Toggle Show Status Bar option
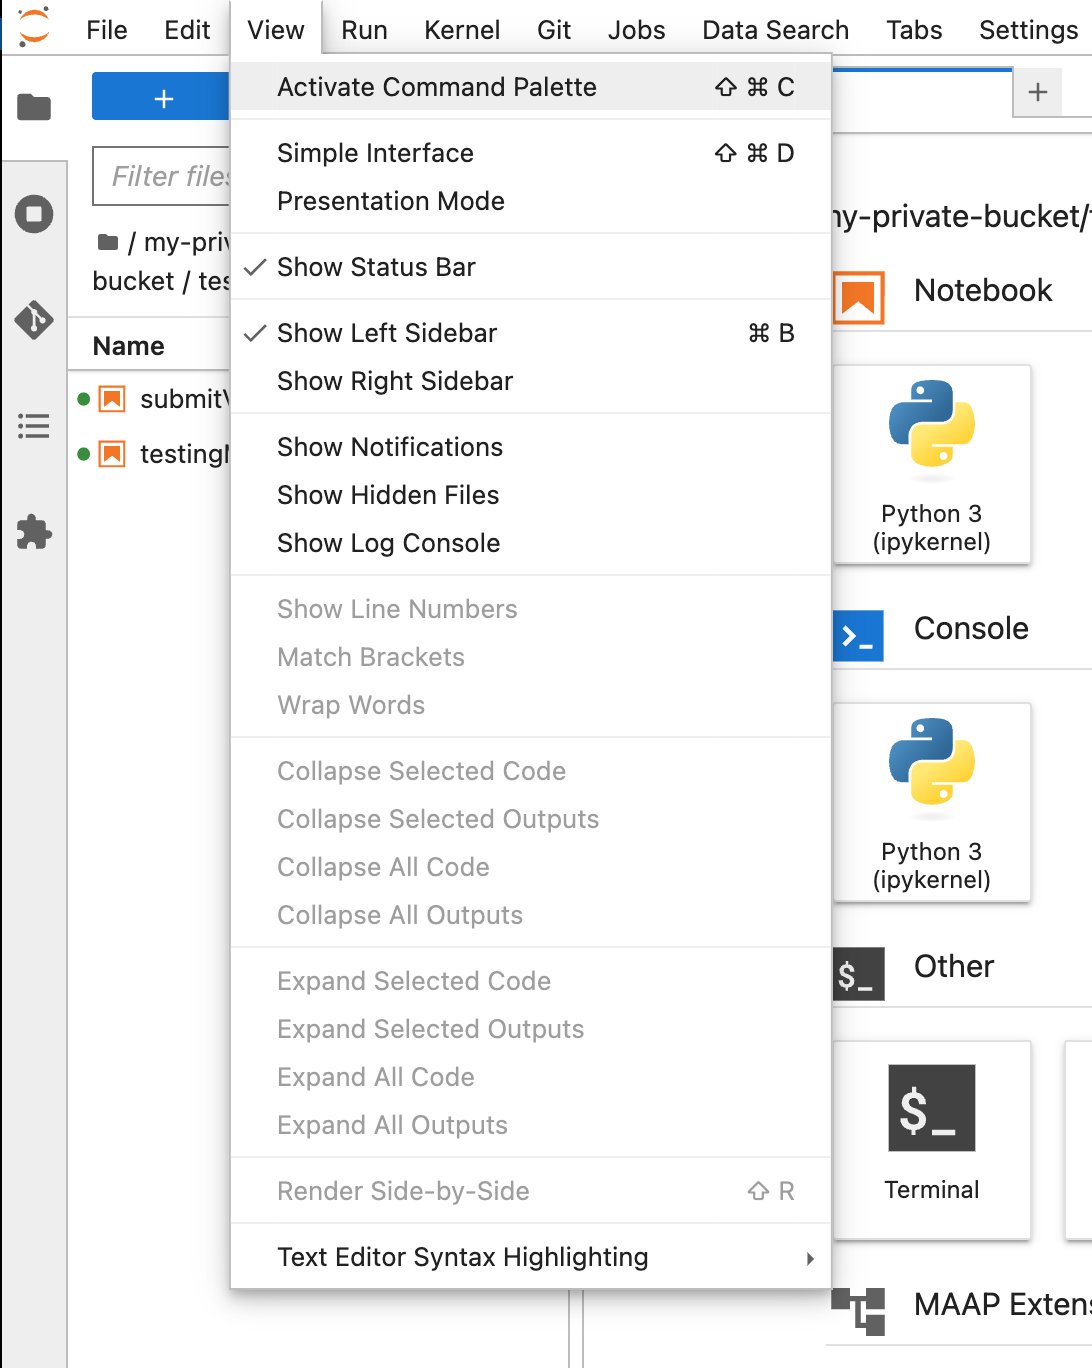Image resolution: width=1092 pixels, height=1368 pixels. (x=531, y=267)
